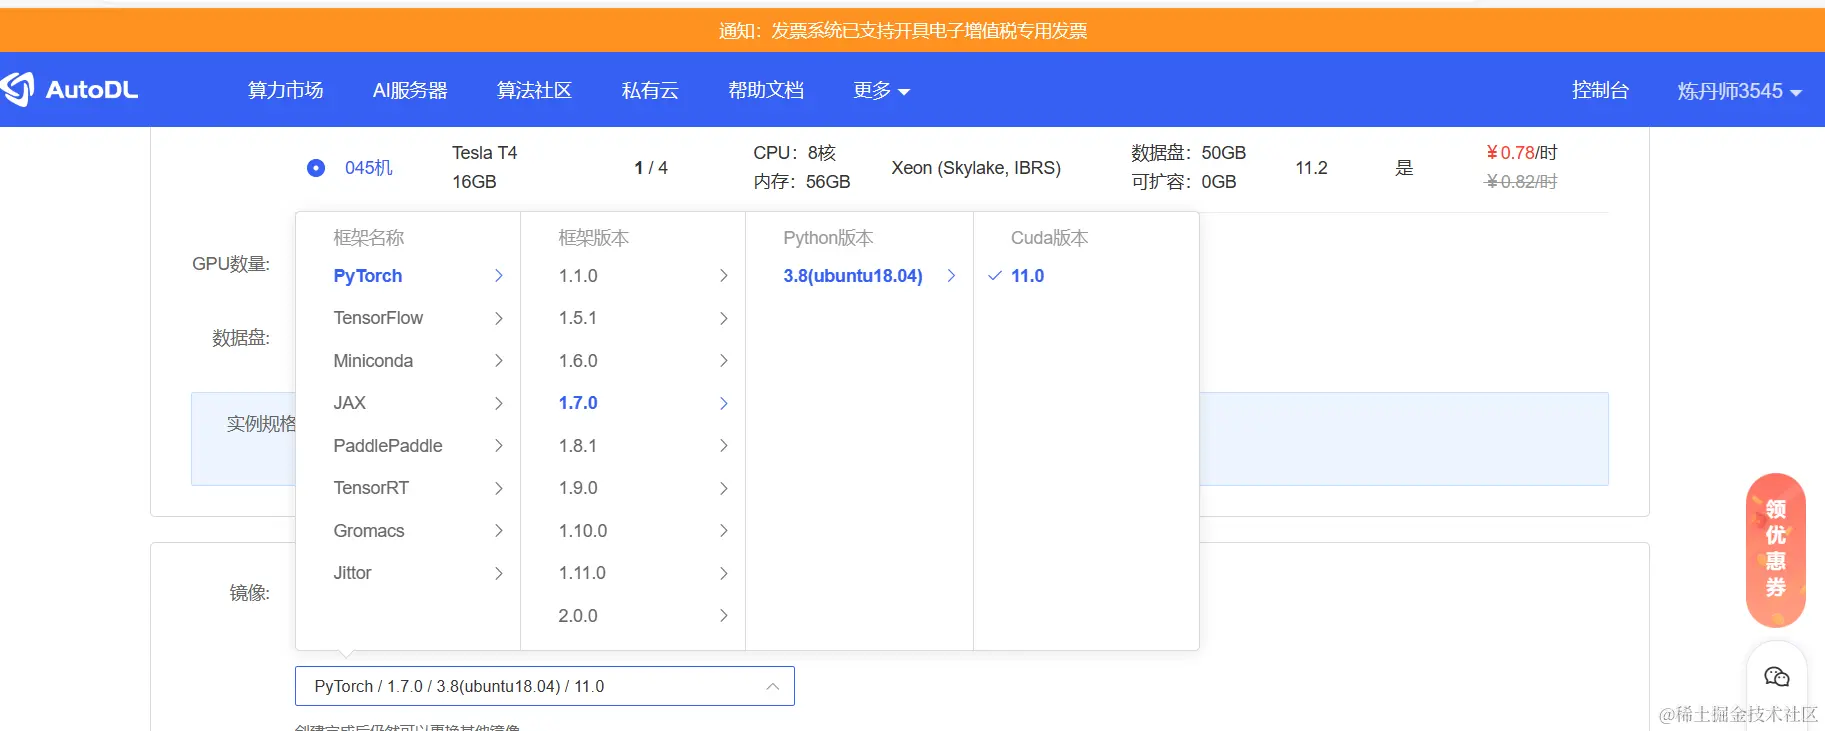
Task: Select the 045机 radio button
Action: pos(316,168)
